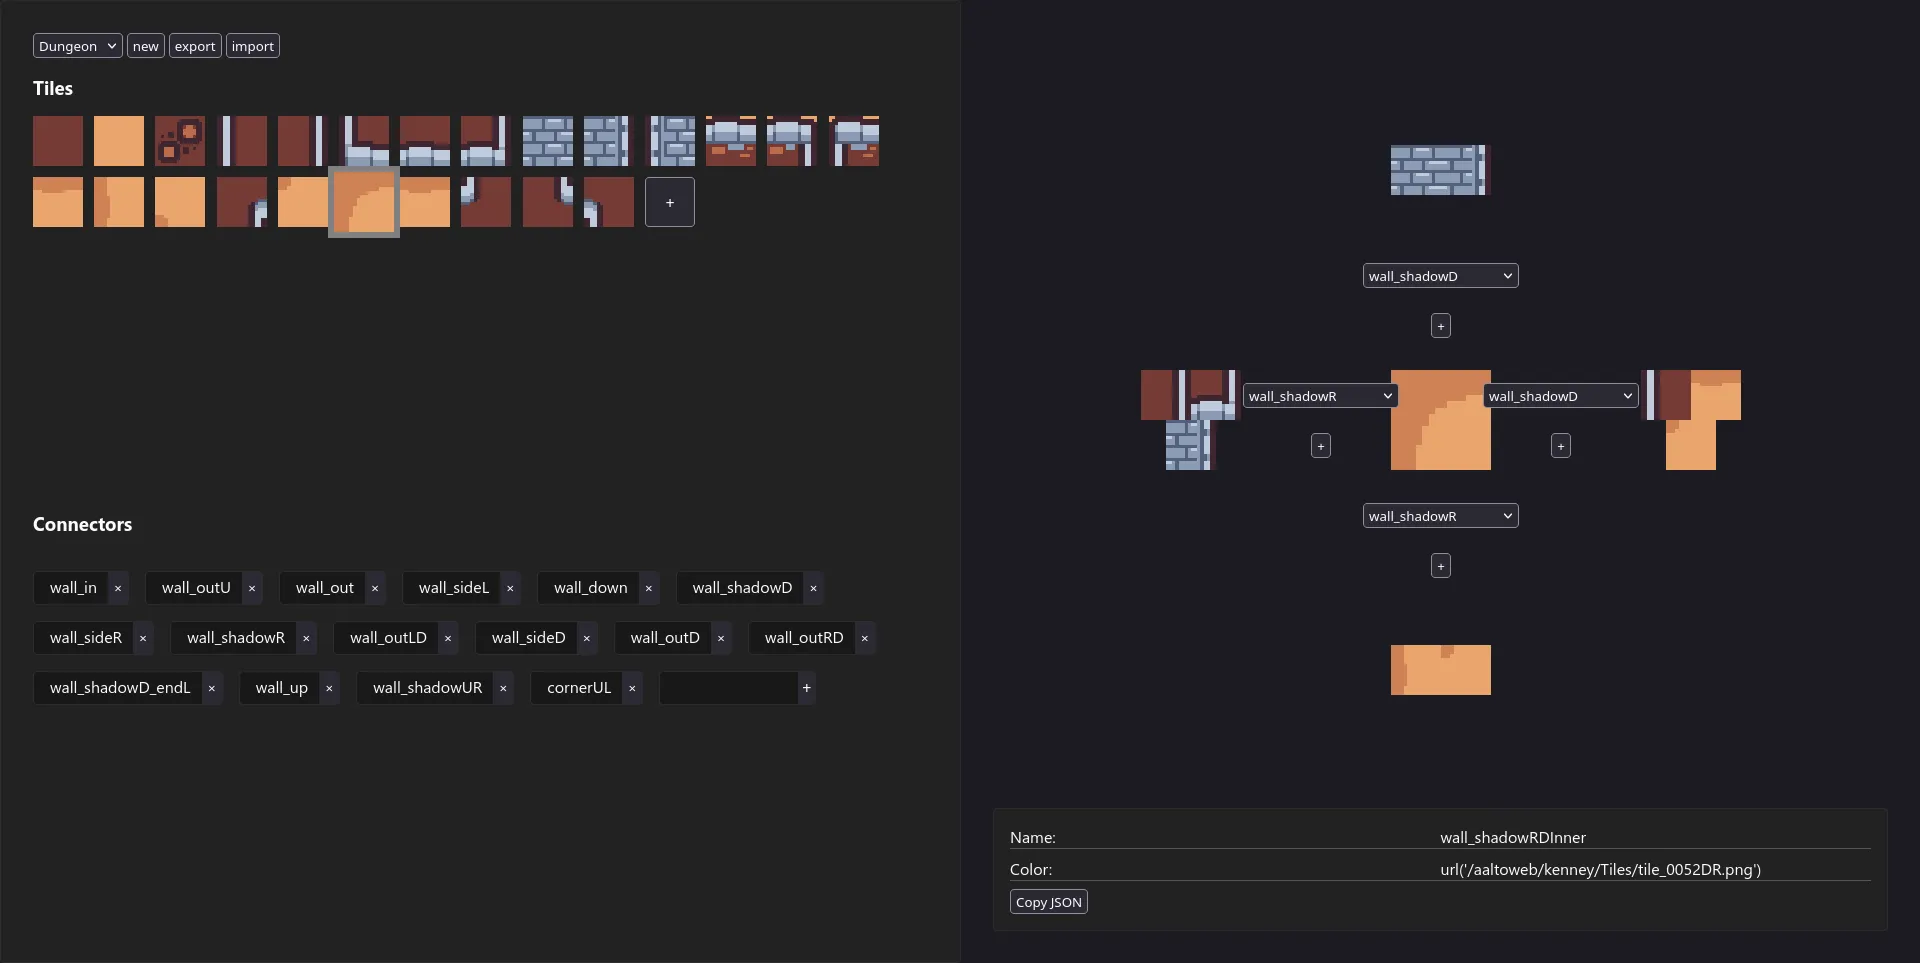Add another connector to right side

1561,446
